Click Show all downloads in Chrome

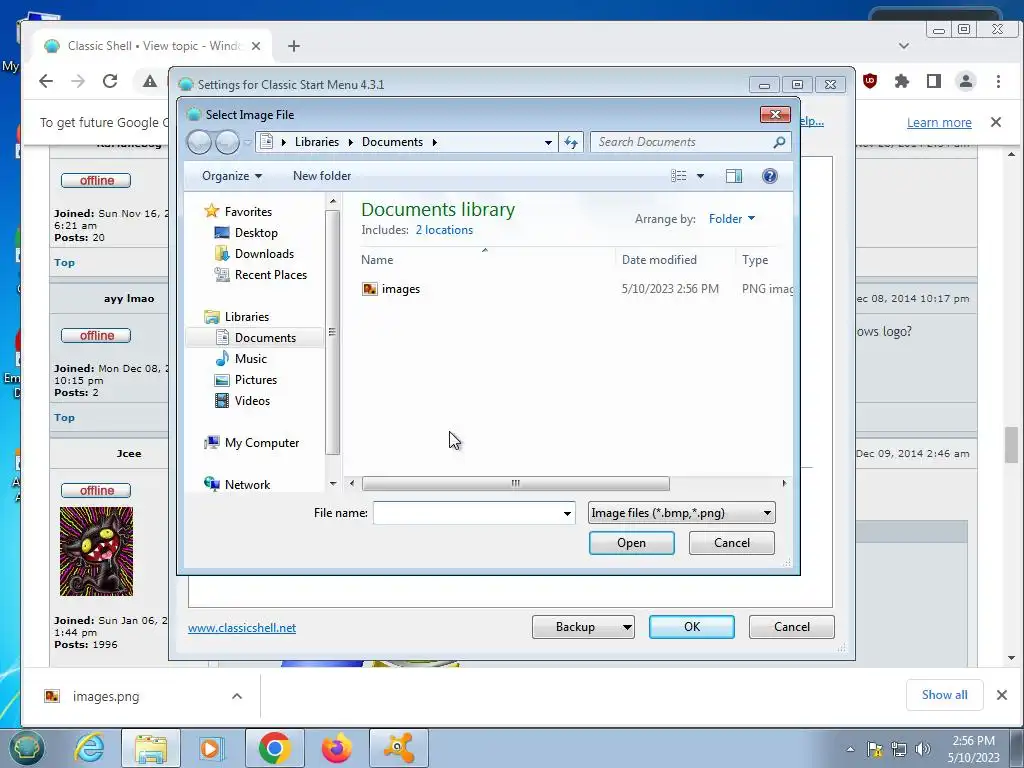click(x=944, y=695)
